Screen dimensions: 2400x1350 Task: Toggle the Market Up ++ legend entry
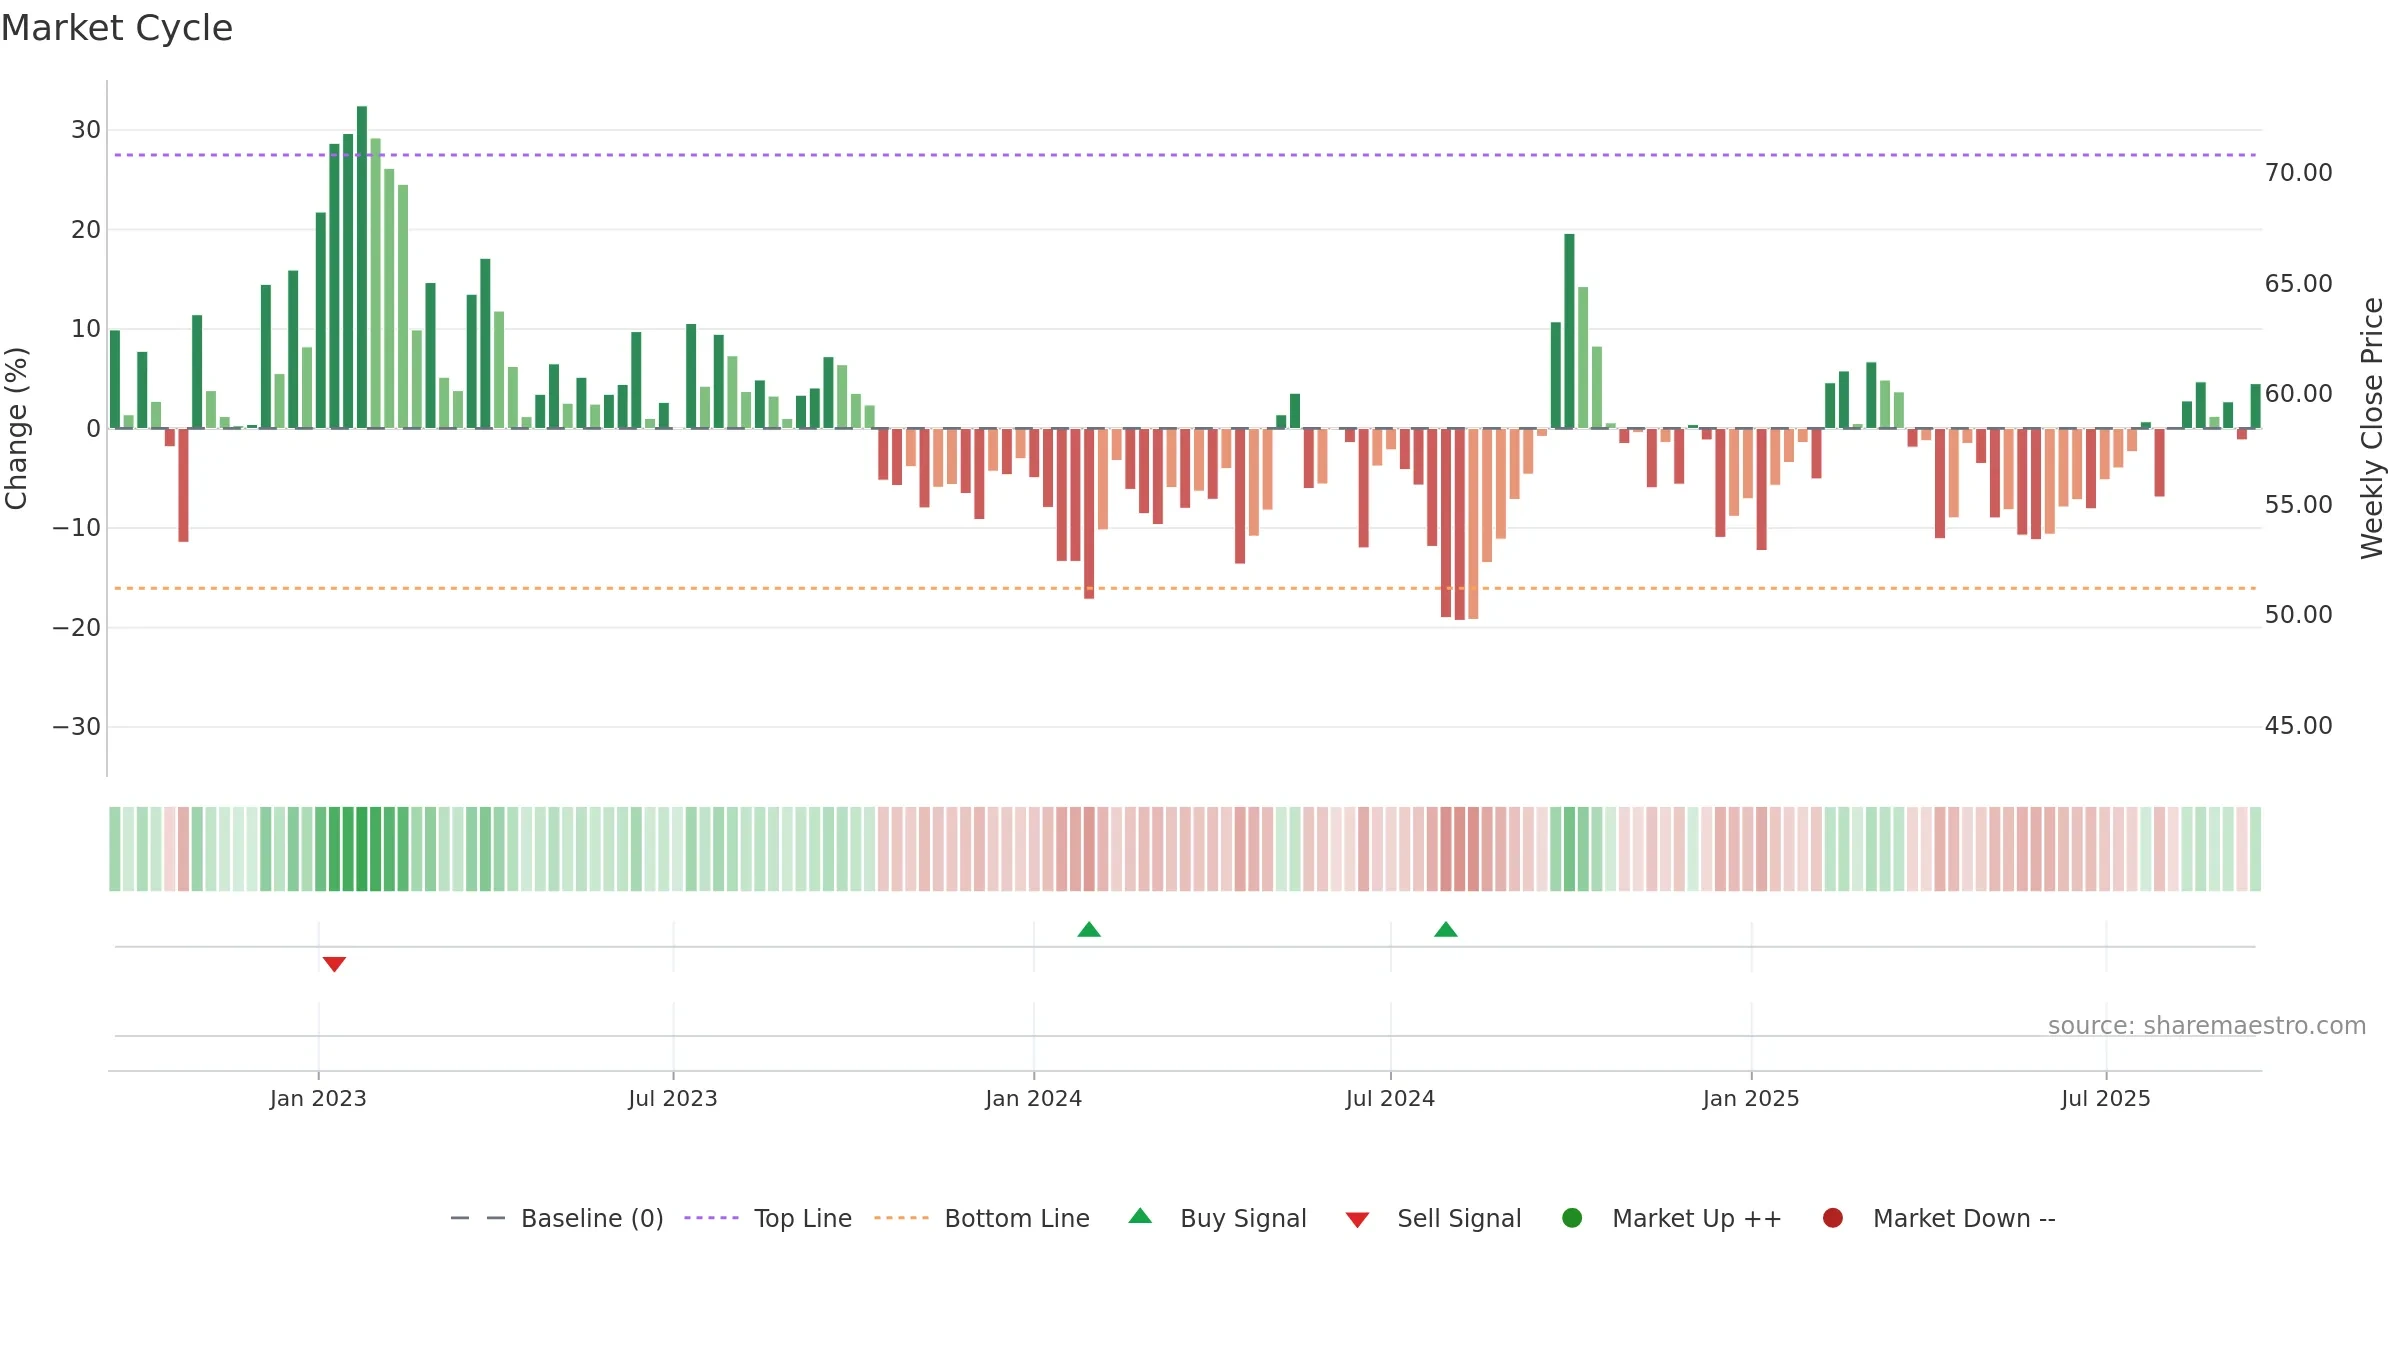pyautogui.click(x=1672, y=1218)
